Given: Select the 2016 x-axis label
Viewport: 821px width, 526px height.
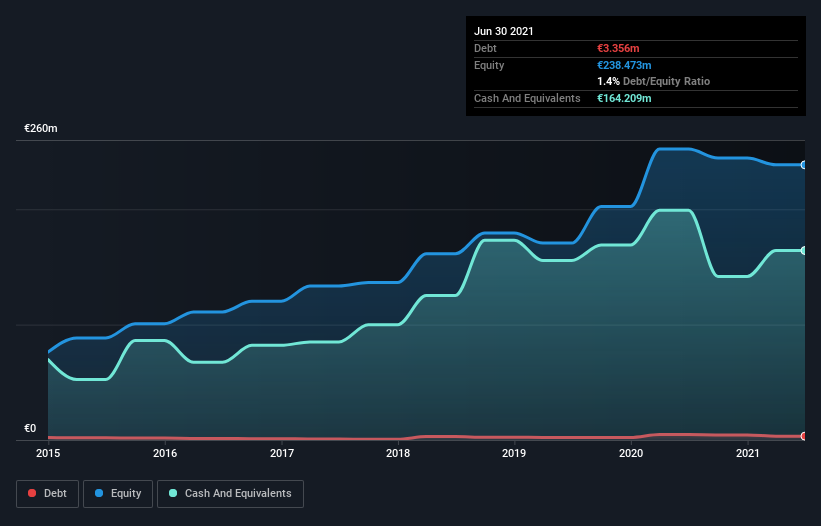Looking at the screenshot, I should (x=165, y=454).
